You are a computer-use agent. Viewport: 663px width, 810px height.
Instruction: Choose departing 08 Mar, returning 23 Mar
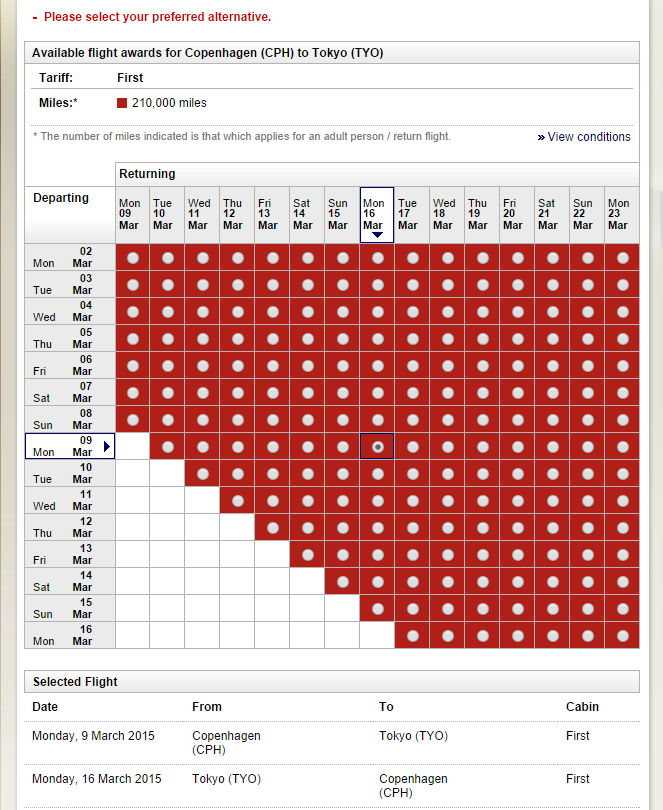point(623,419)
